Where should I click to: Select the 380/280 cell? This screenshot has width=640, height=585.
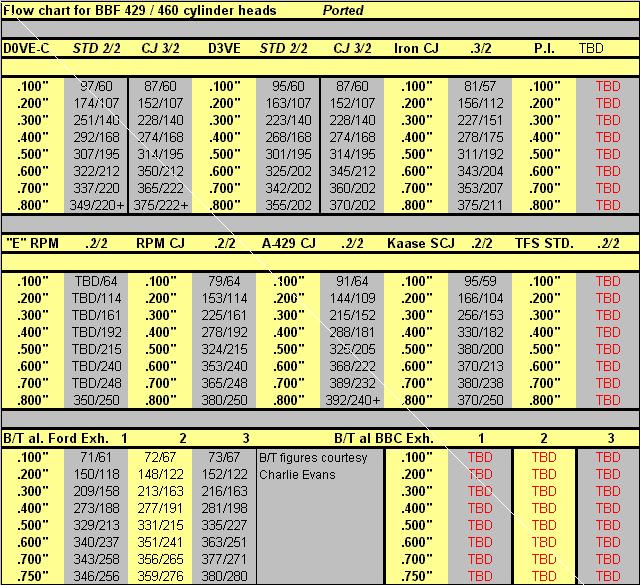tap(224, 577)
